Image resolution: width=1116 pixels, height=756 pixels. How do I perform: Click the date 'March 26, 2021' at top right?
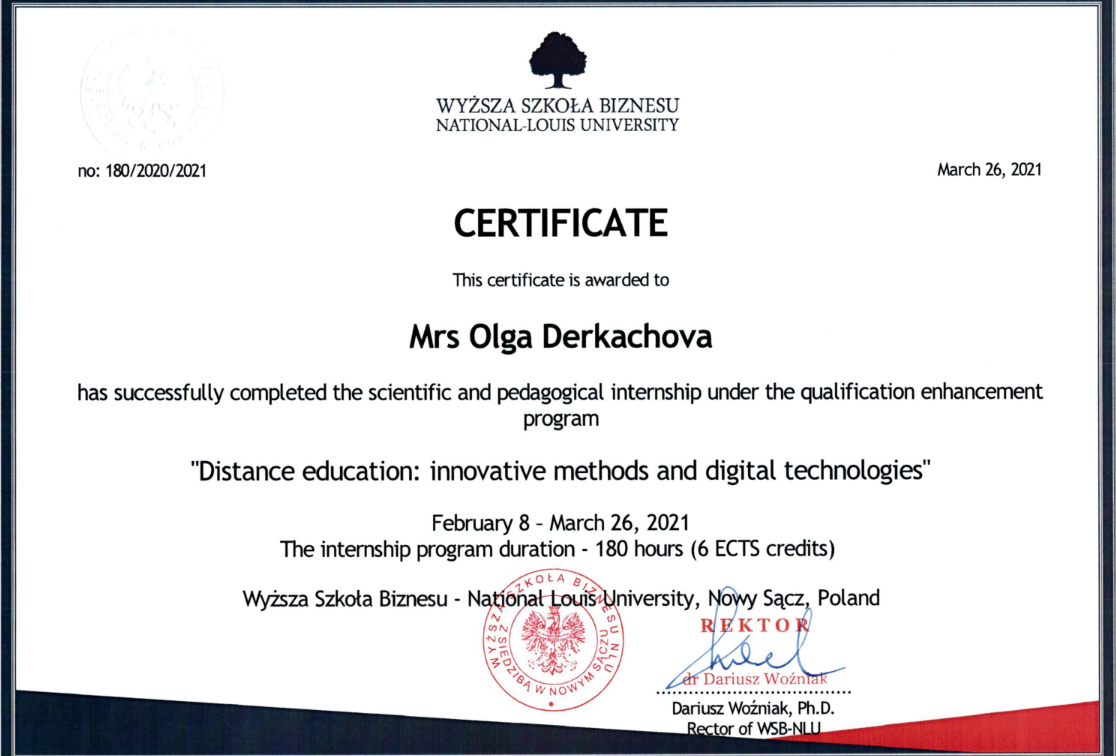coord(989,169)
